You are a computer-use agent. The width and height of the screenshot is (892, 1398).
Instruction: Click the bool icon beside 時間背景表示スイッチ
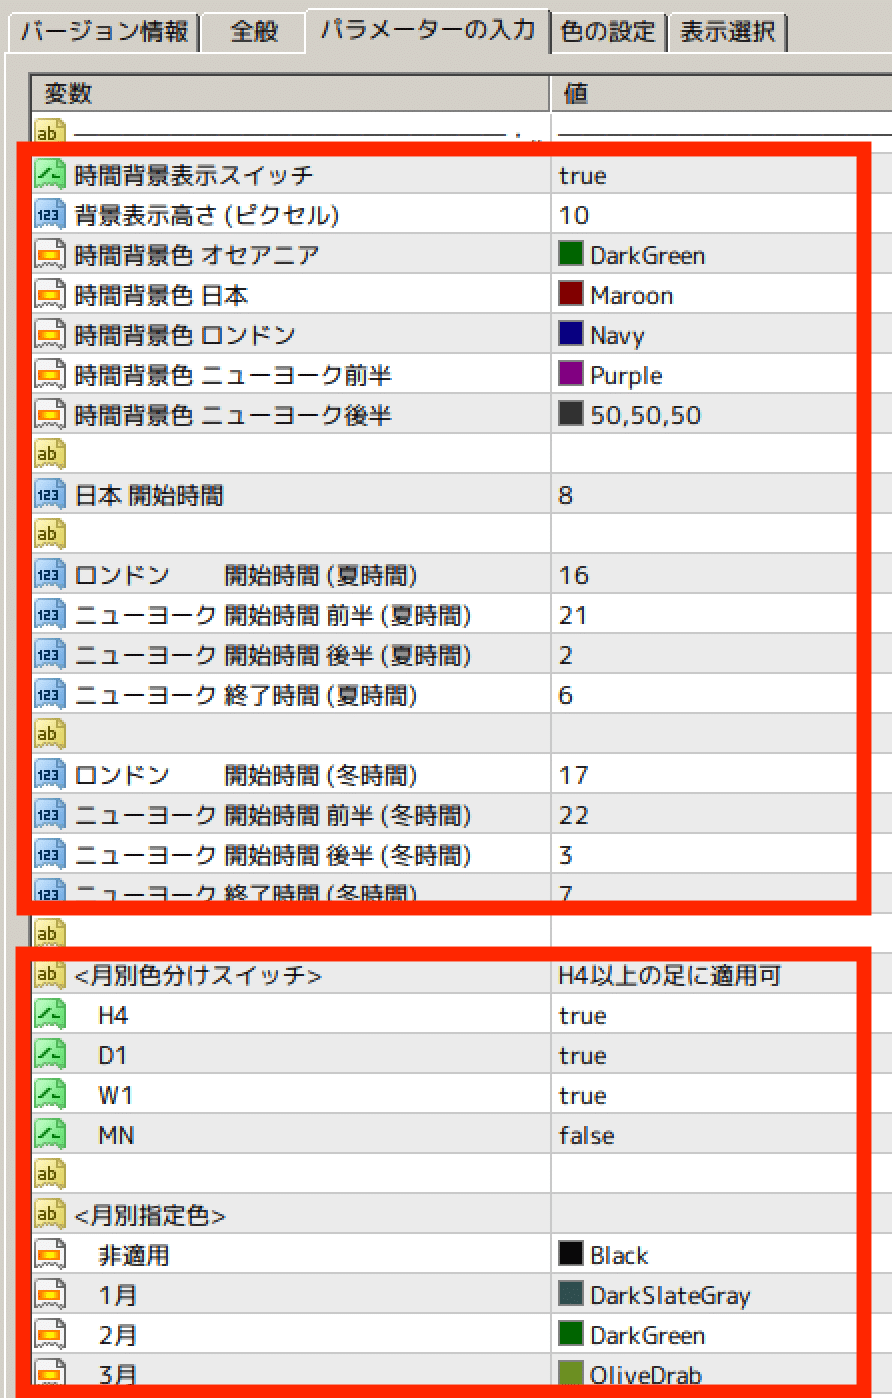pyautogui.click(x=50, y=175)
